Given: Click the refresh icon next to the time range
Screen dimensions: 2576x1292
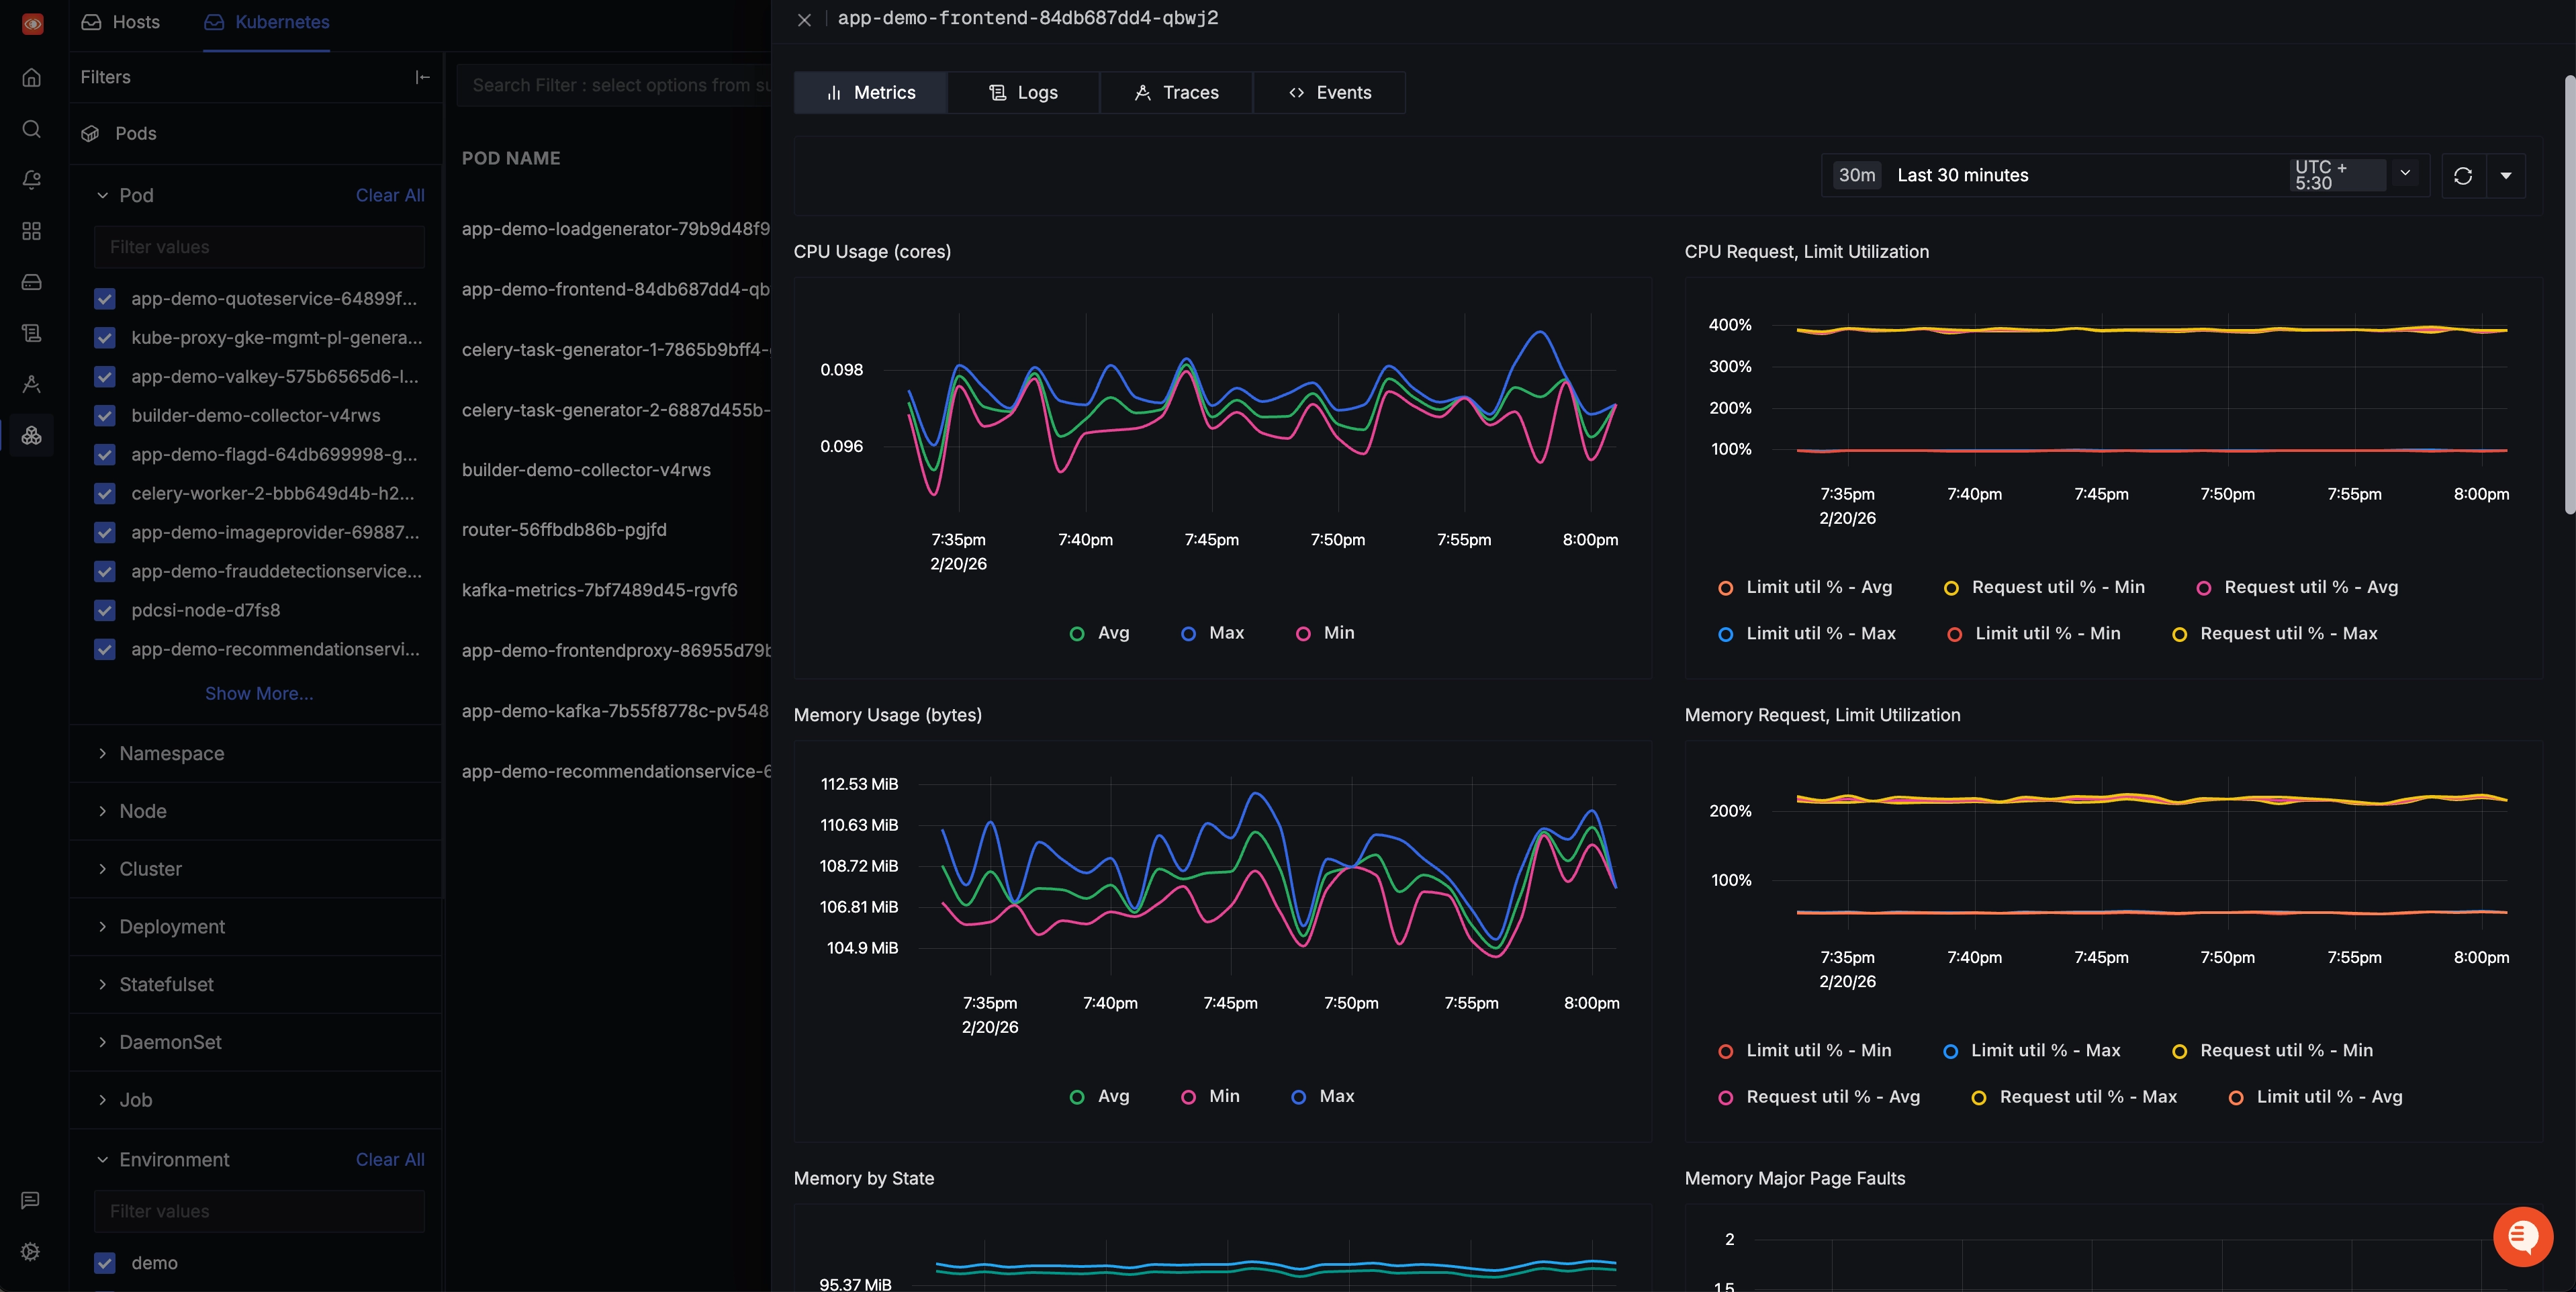Looking at the screenshot, I should (2463, 176).
